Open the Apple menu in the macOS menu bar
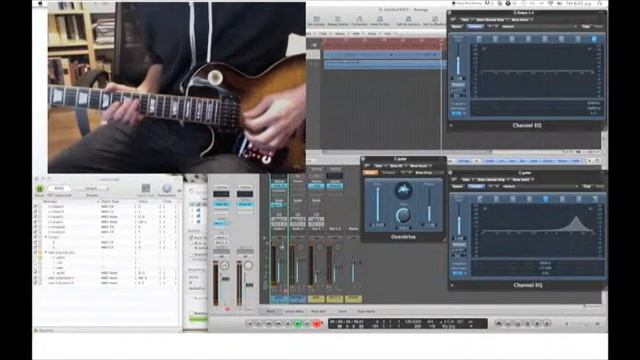 point(40,3)
